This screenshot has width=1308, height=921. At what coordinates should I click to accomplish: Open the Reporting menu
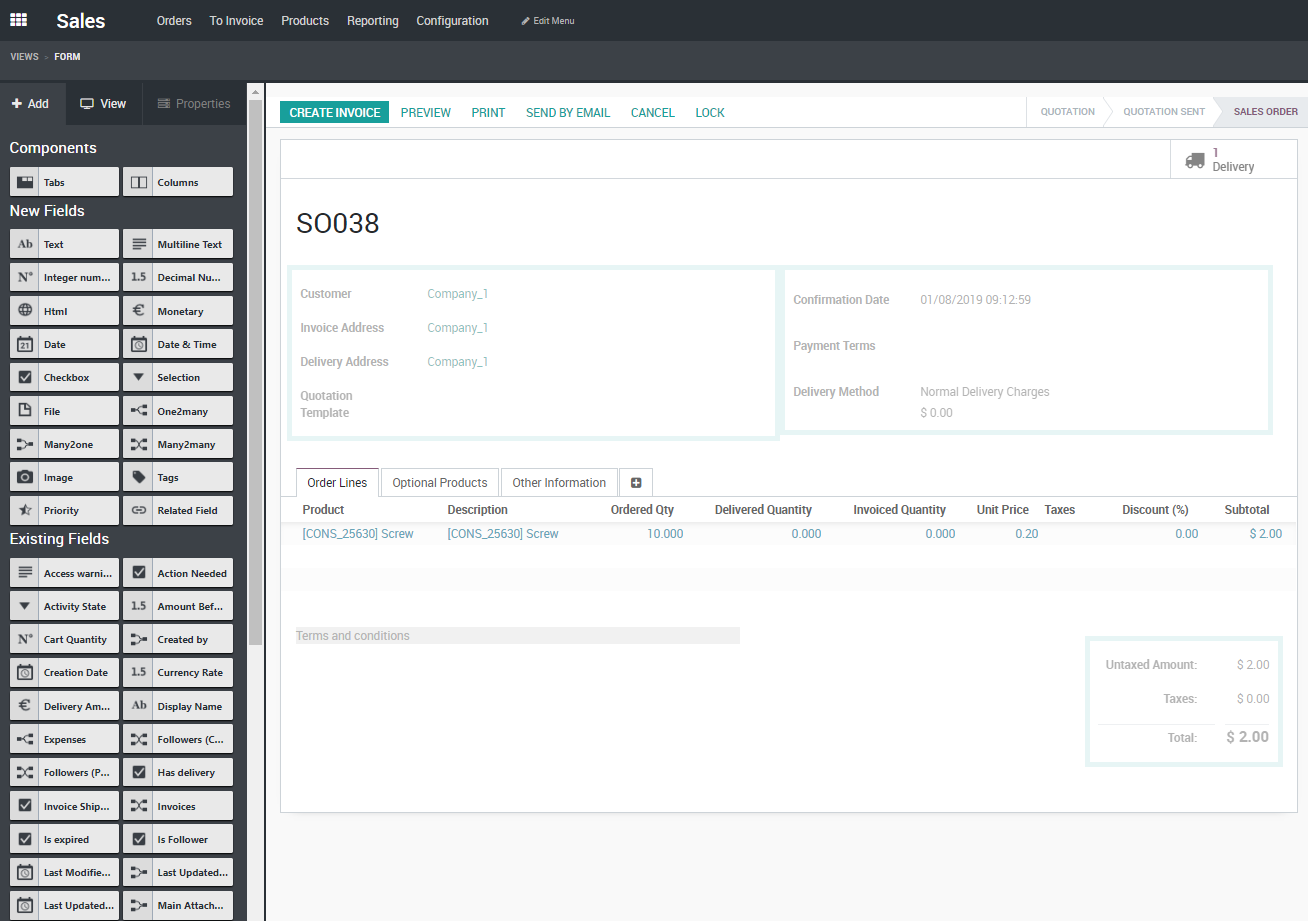click(x=373, y=21)
